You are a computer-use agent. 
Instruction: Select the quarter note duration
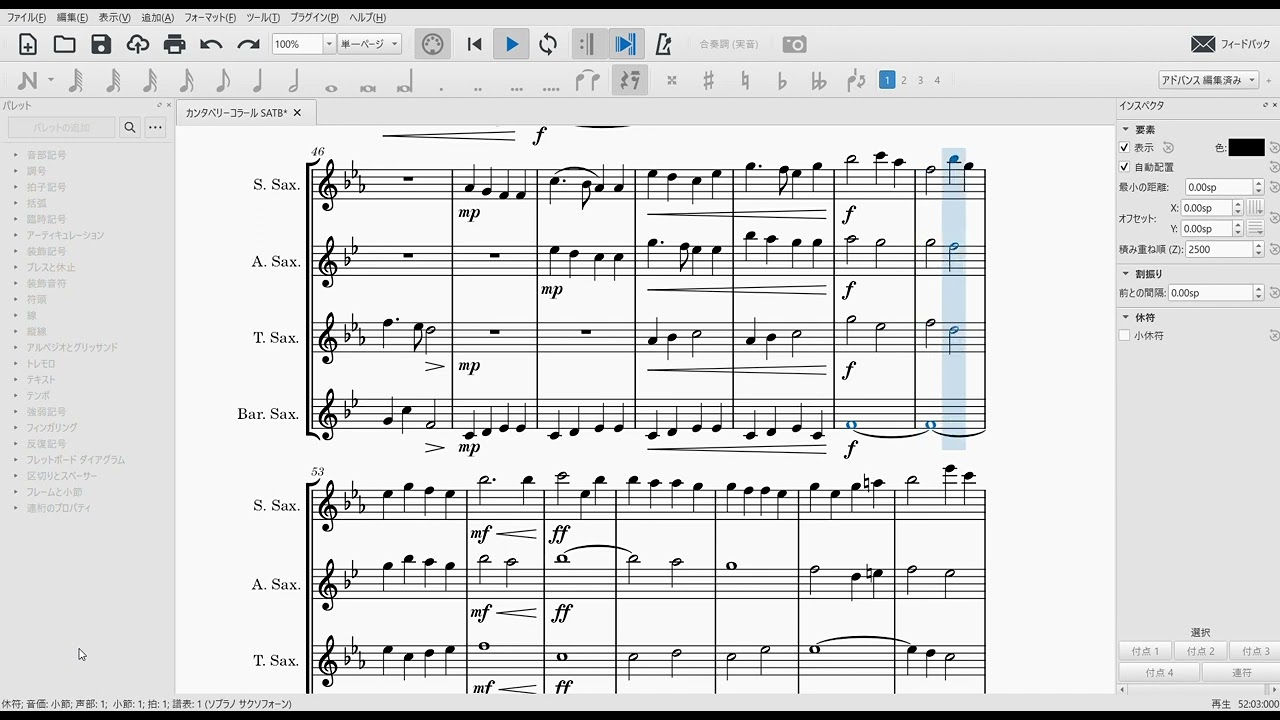pos(258,81)
